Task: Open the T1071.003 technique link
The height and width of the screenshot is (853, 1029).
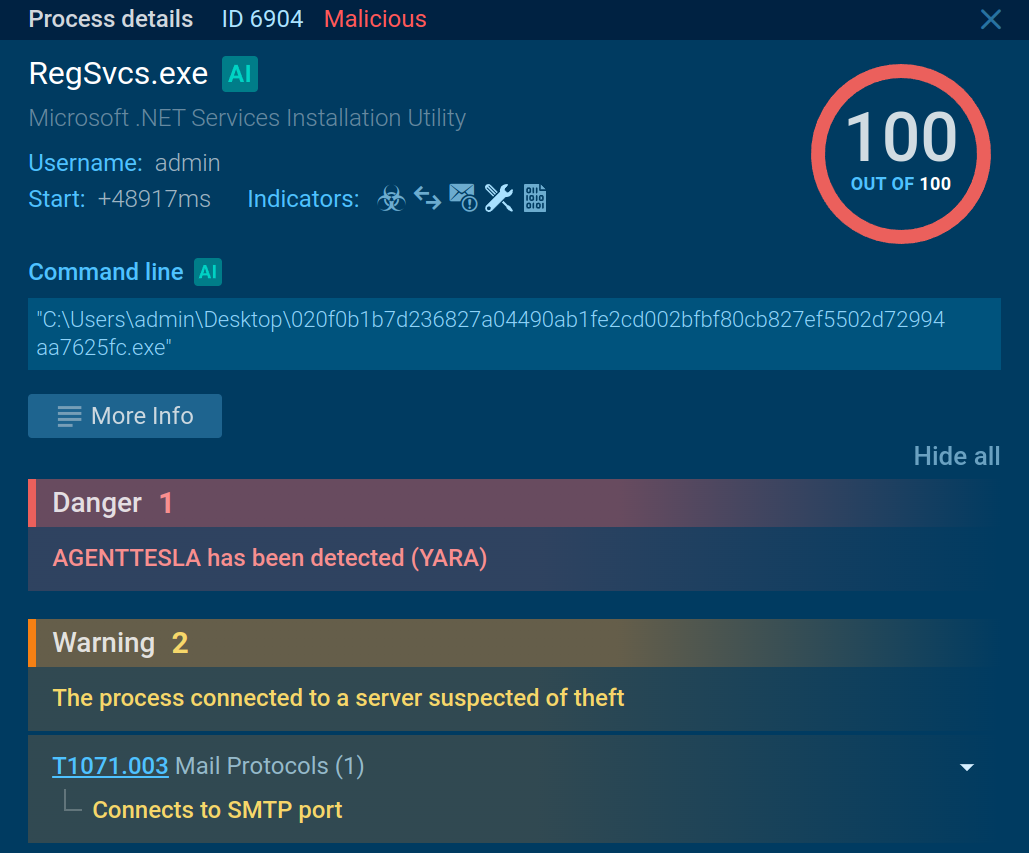Action: (x=110, y=766)
